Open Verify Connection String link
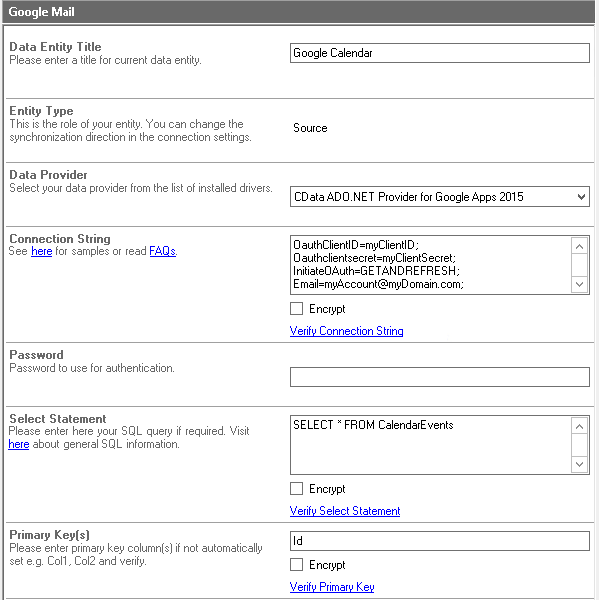599x600 pixels. 346,331
